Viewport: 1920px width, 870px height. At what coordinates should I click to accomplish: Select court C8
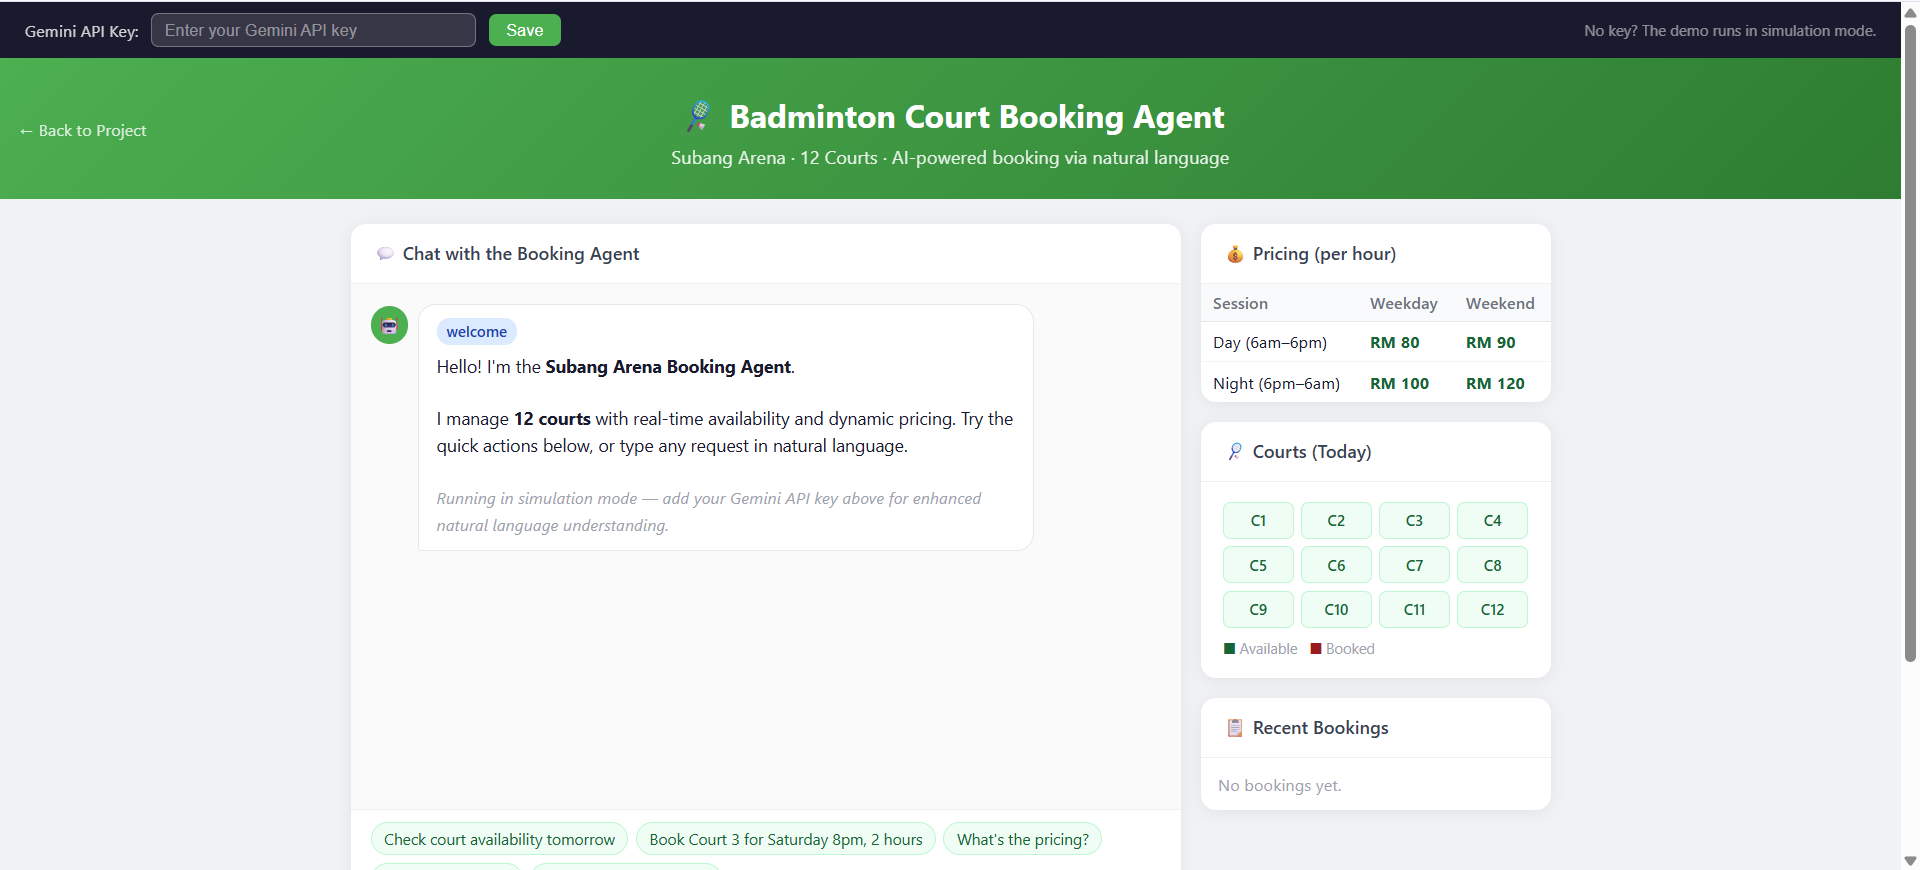[x=1492, y=565]
